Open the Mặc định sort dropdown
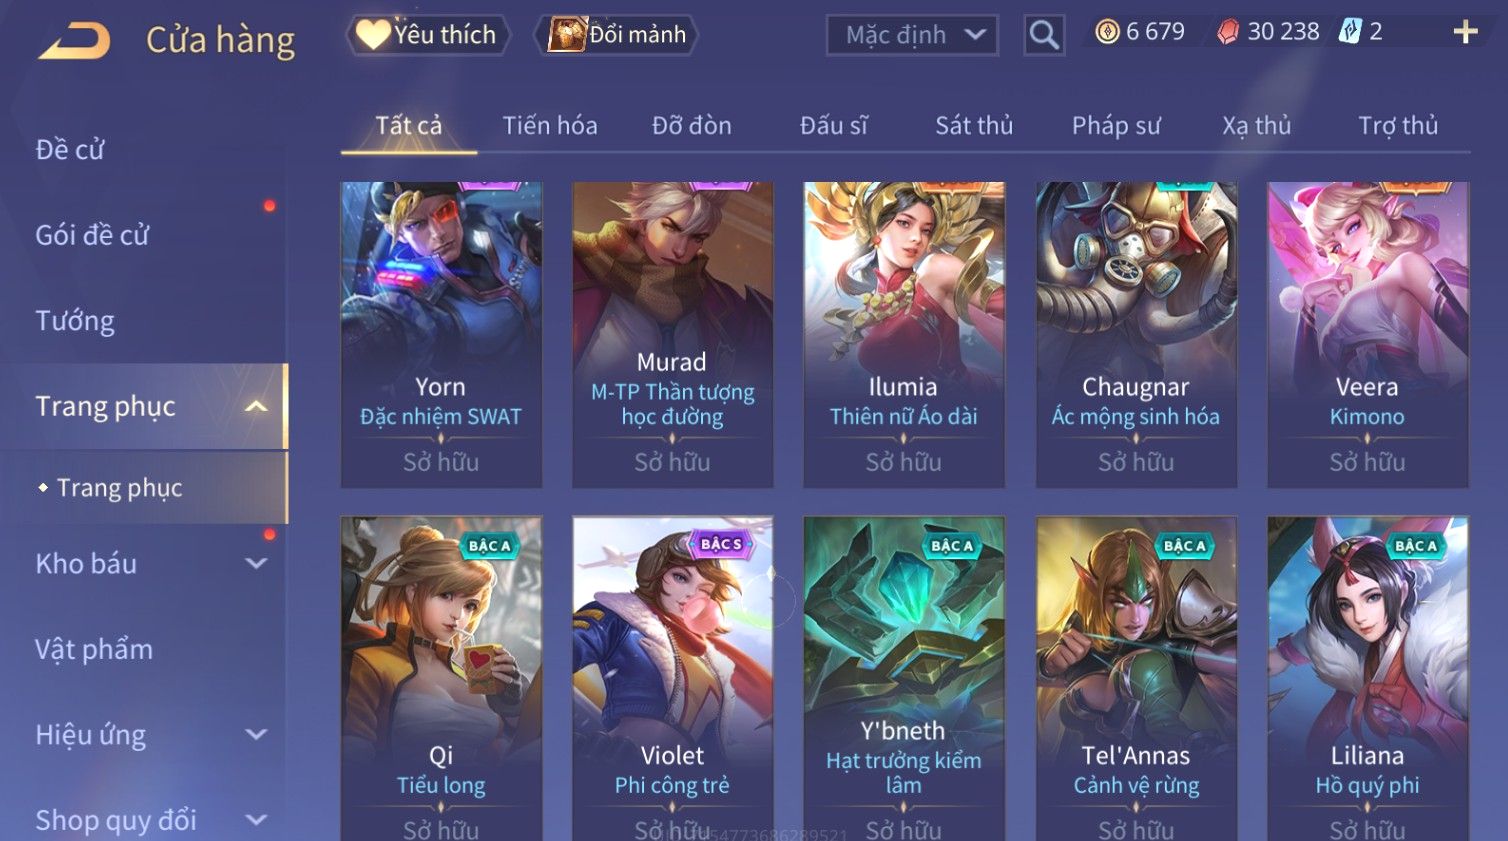Viewport: 1508px width, 841px height. coord(912,35)
